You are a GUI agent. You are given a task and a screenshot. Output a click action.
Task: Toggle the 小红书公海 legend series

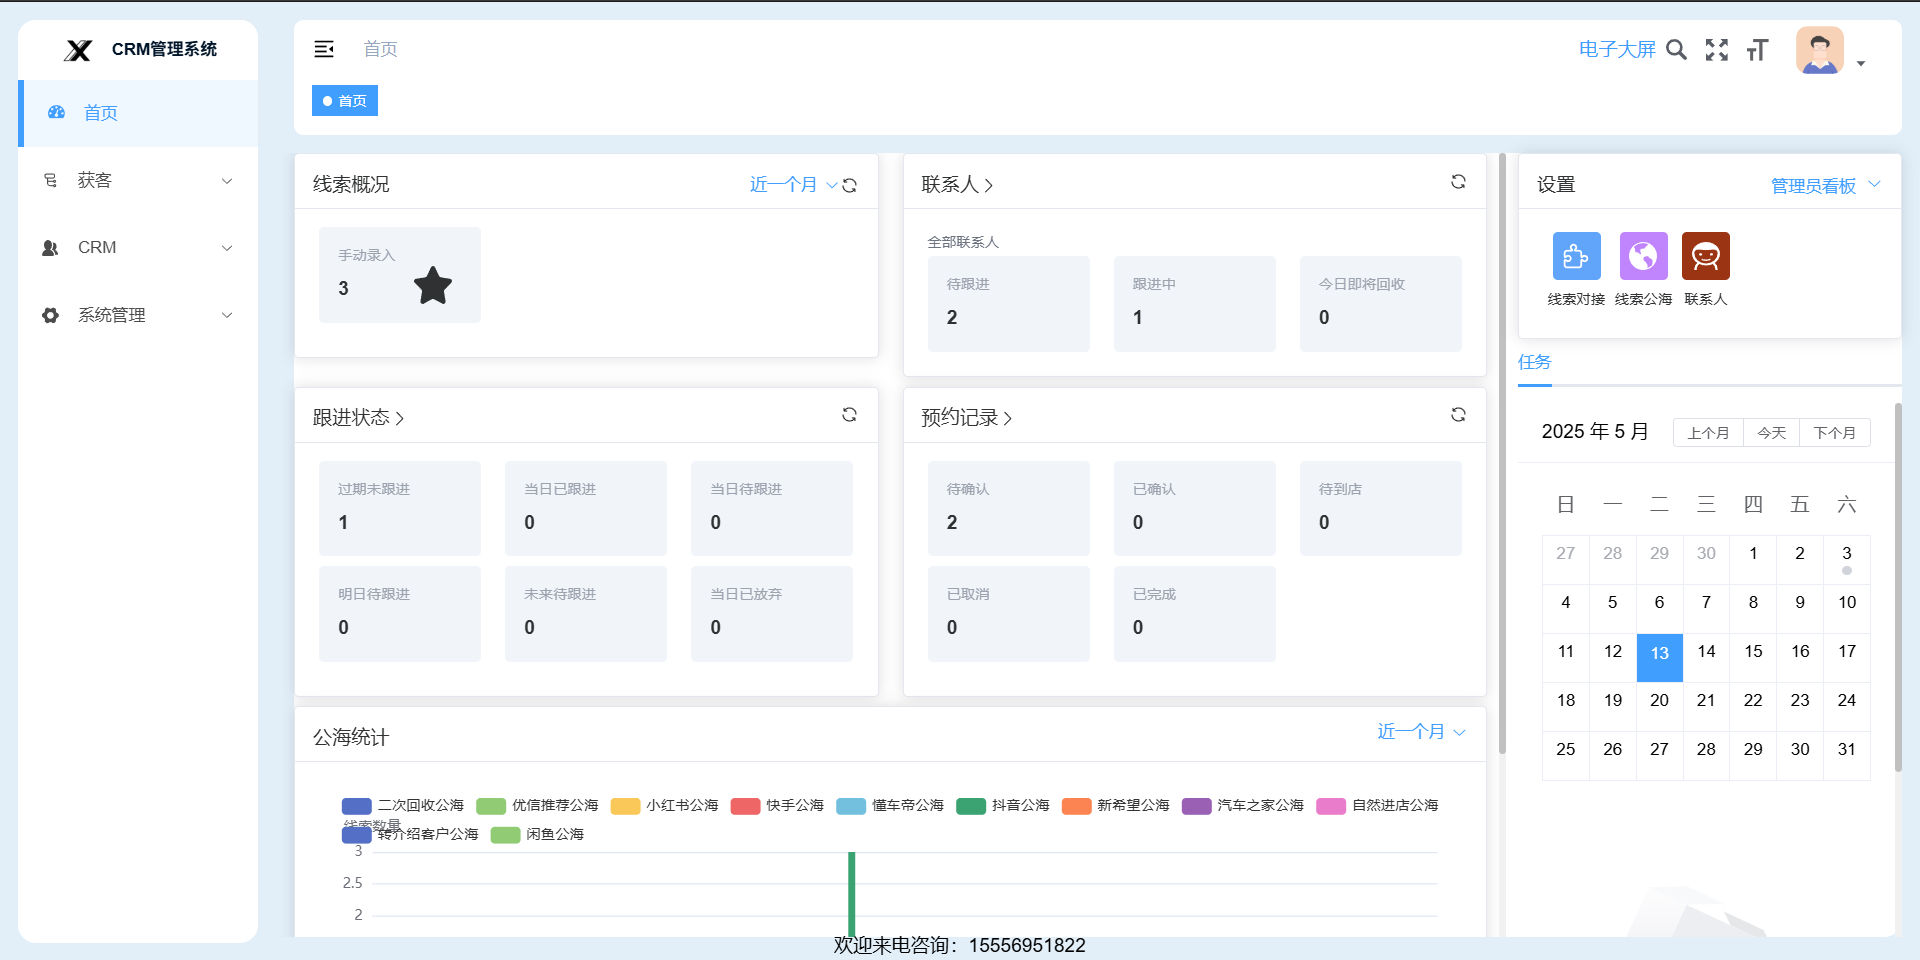pos(665,806)
